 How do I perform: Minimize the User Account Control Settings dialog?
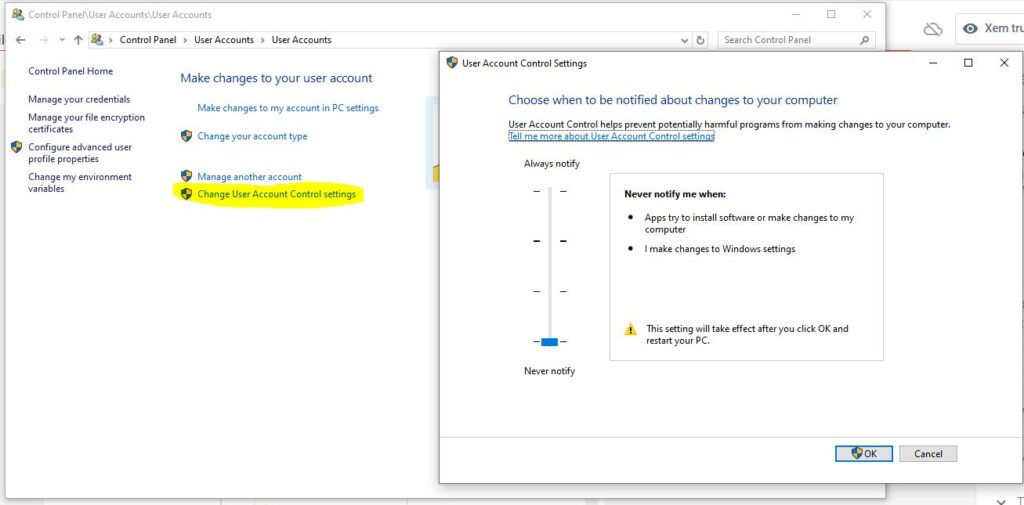[933, 63]
